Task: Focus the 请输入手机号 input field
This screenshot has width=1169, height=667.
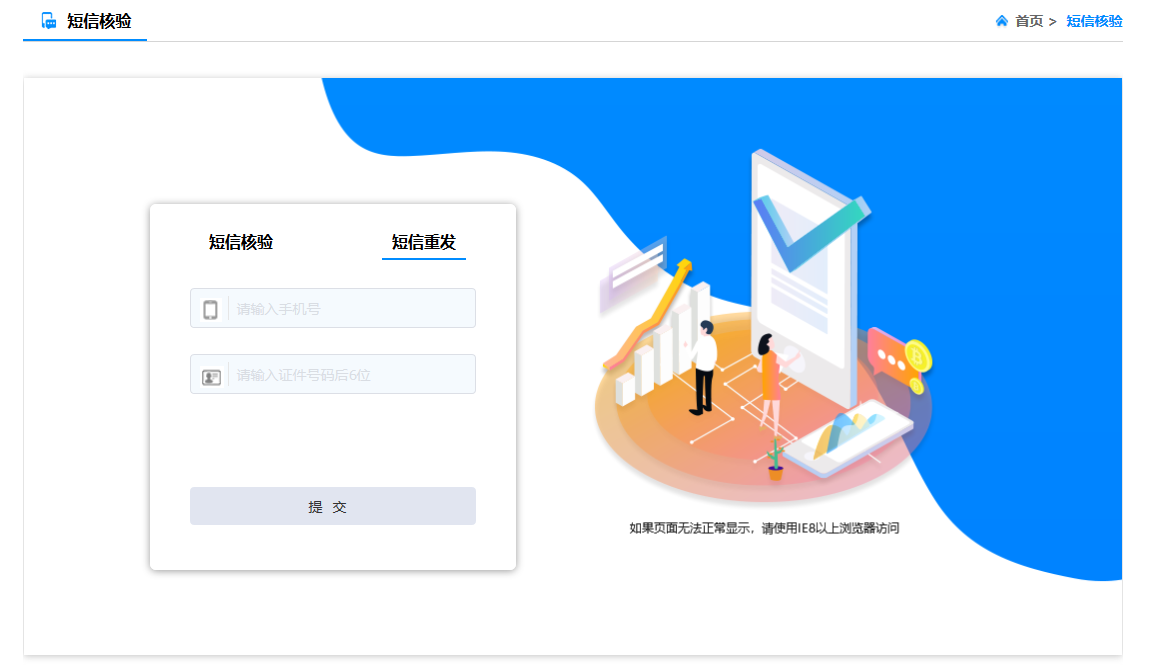Action: [x=333, y=308]
